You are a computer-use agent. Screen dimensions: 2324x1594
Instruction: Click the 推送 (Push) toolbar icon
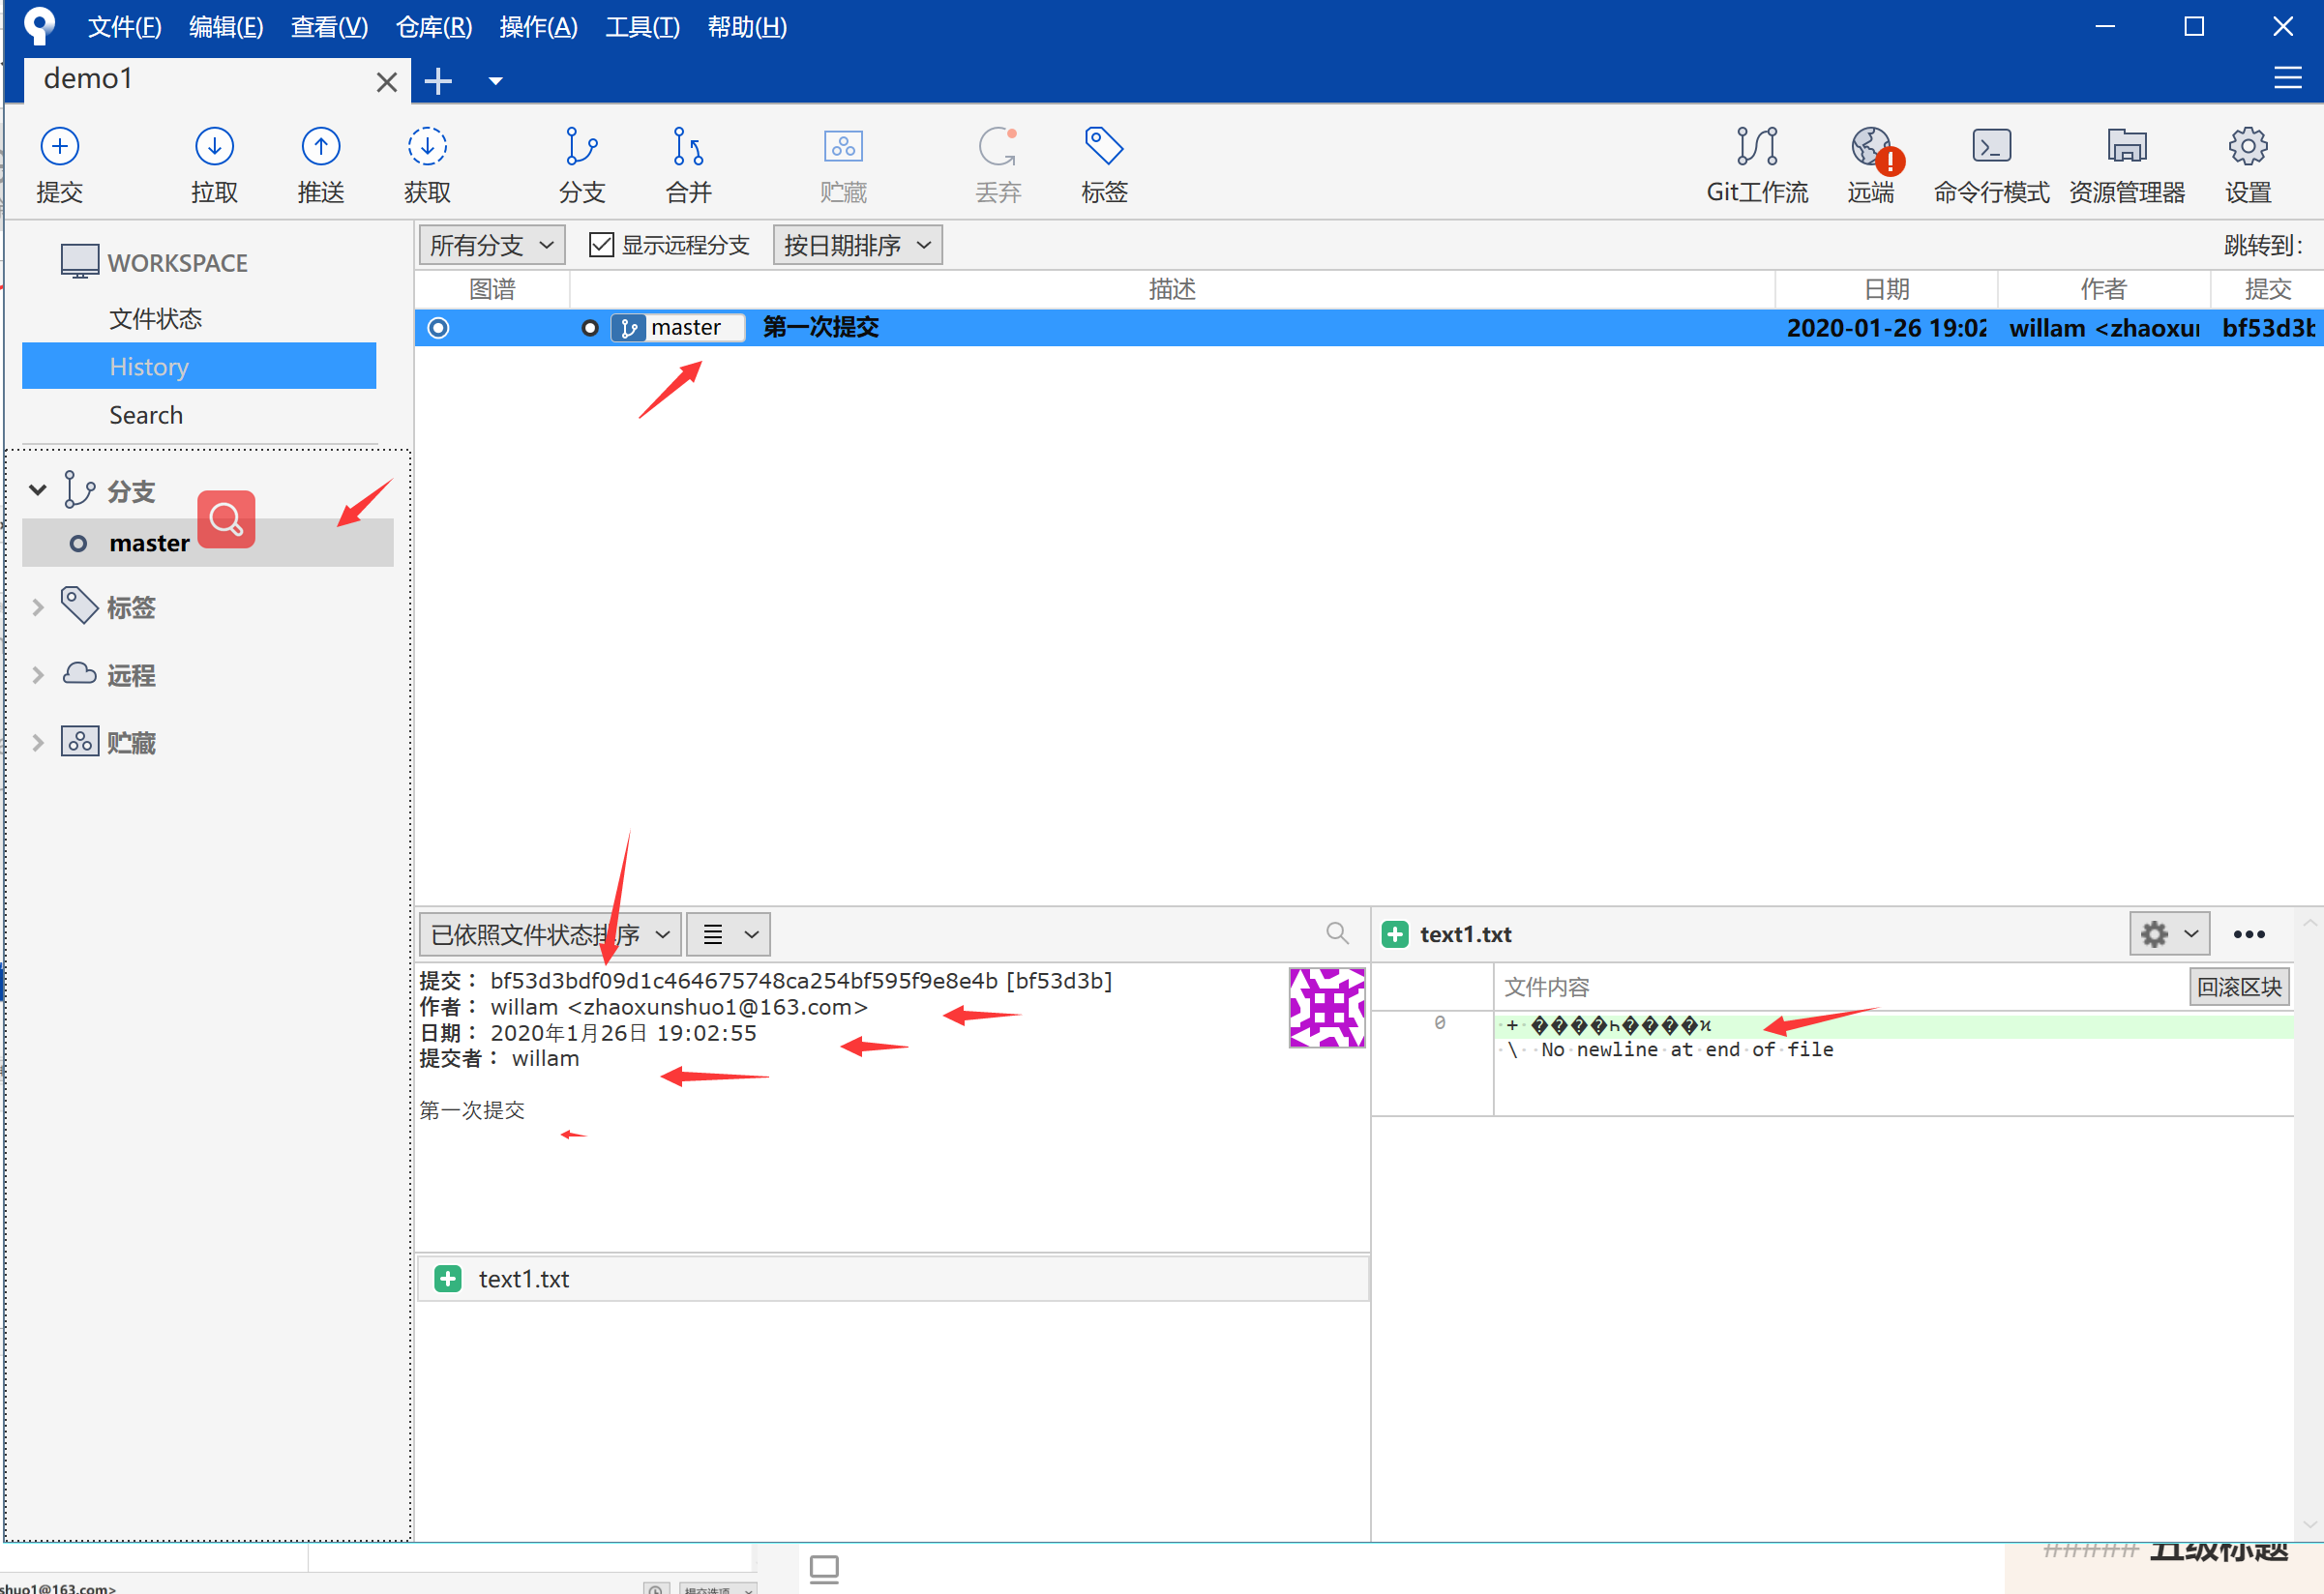point(320,148)
